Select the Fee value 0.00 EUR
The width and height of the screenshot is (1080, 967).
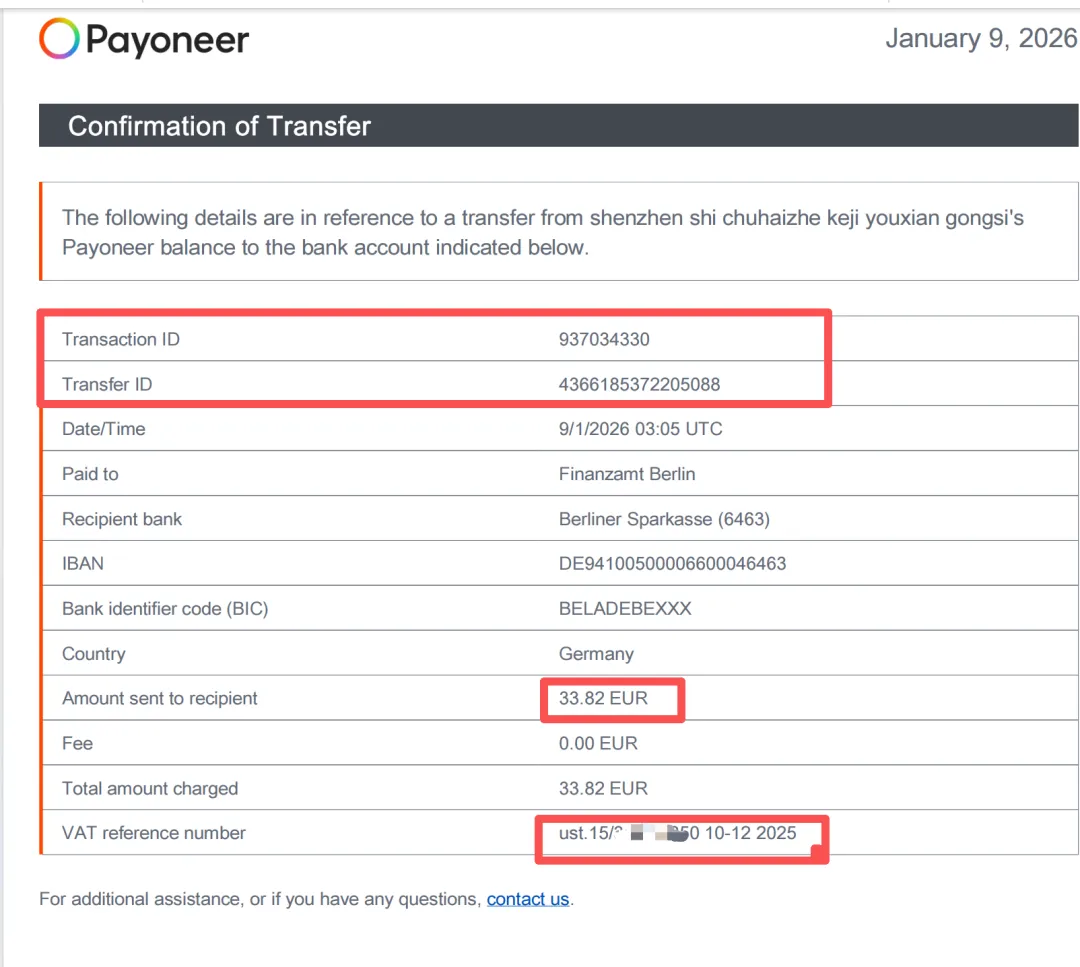(x=598, y=743)
